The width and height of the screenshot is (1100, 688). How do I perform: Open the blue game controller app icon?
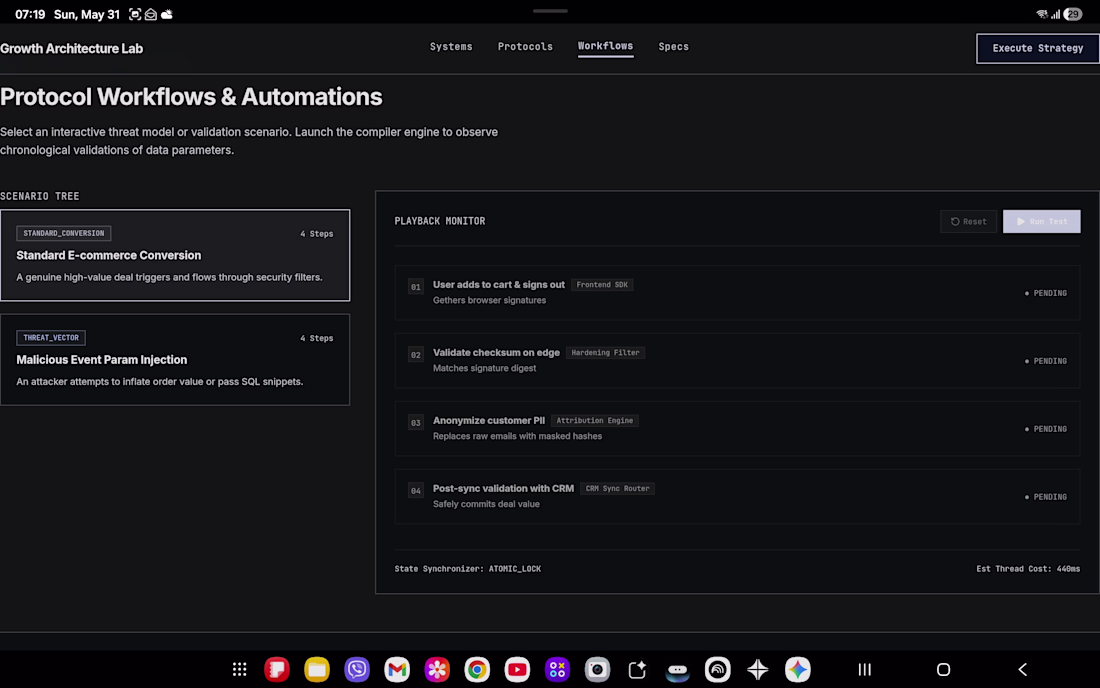pos(677,670)
